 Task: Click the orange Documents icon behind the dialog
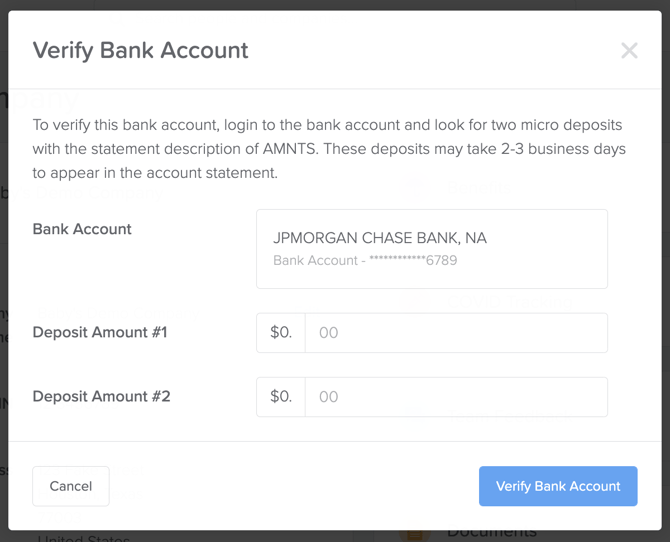pos(414,534)
